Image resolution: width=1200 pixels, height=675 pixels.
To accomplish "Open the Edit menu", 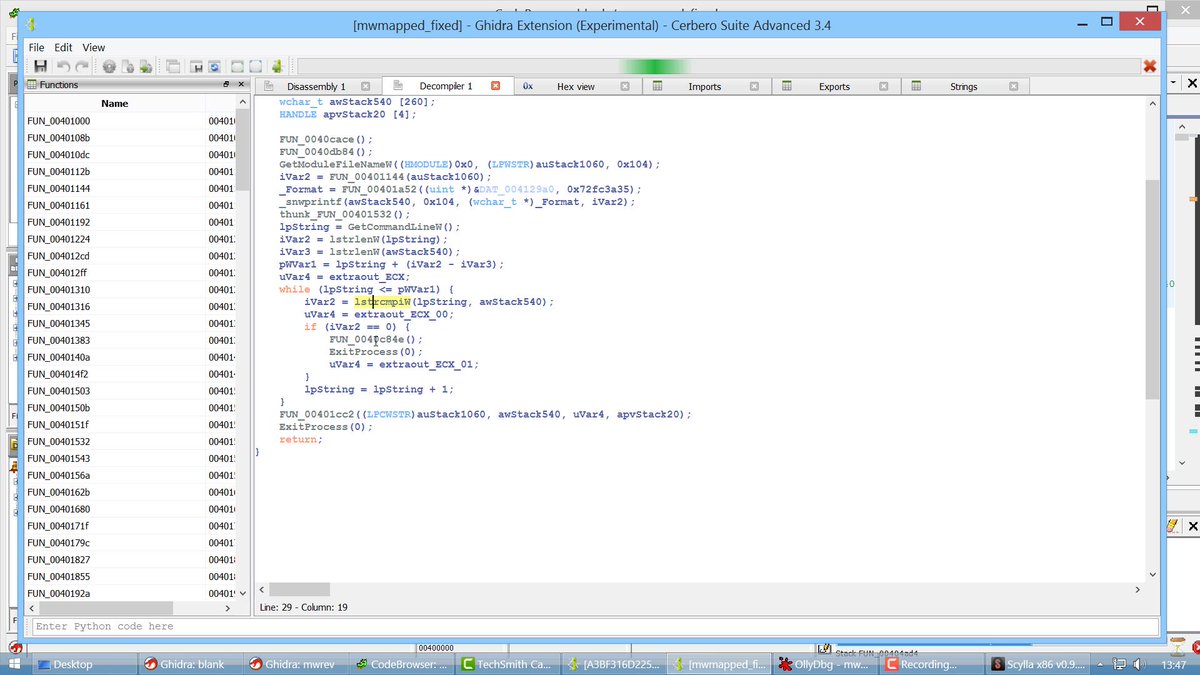I will point(63,47).
